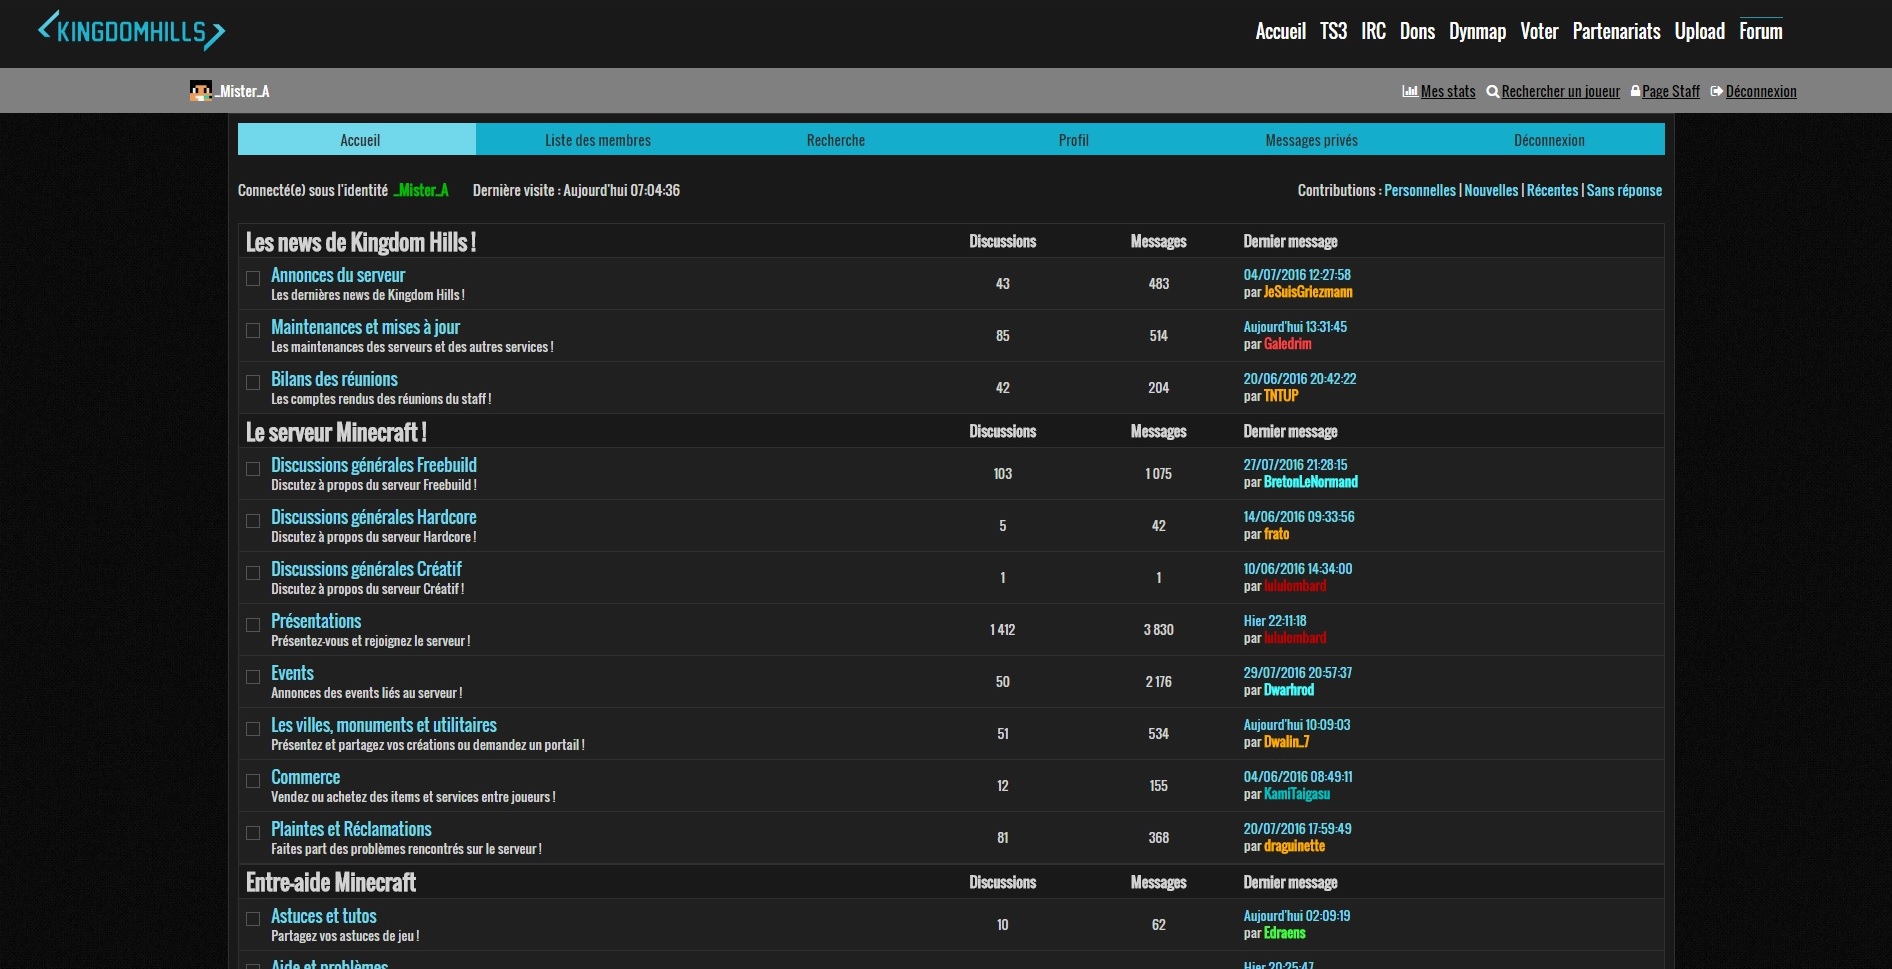Open Dynmap in the top navigation
Screen dimensions: 1892x969
[1477, 31]
